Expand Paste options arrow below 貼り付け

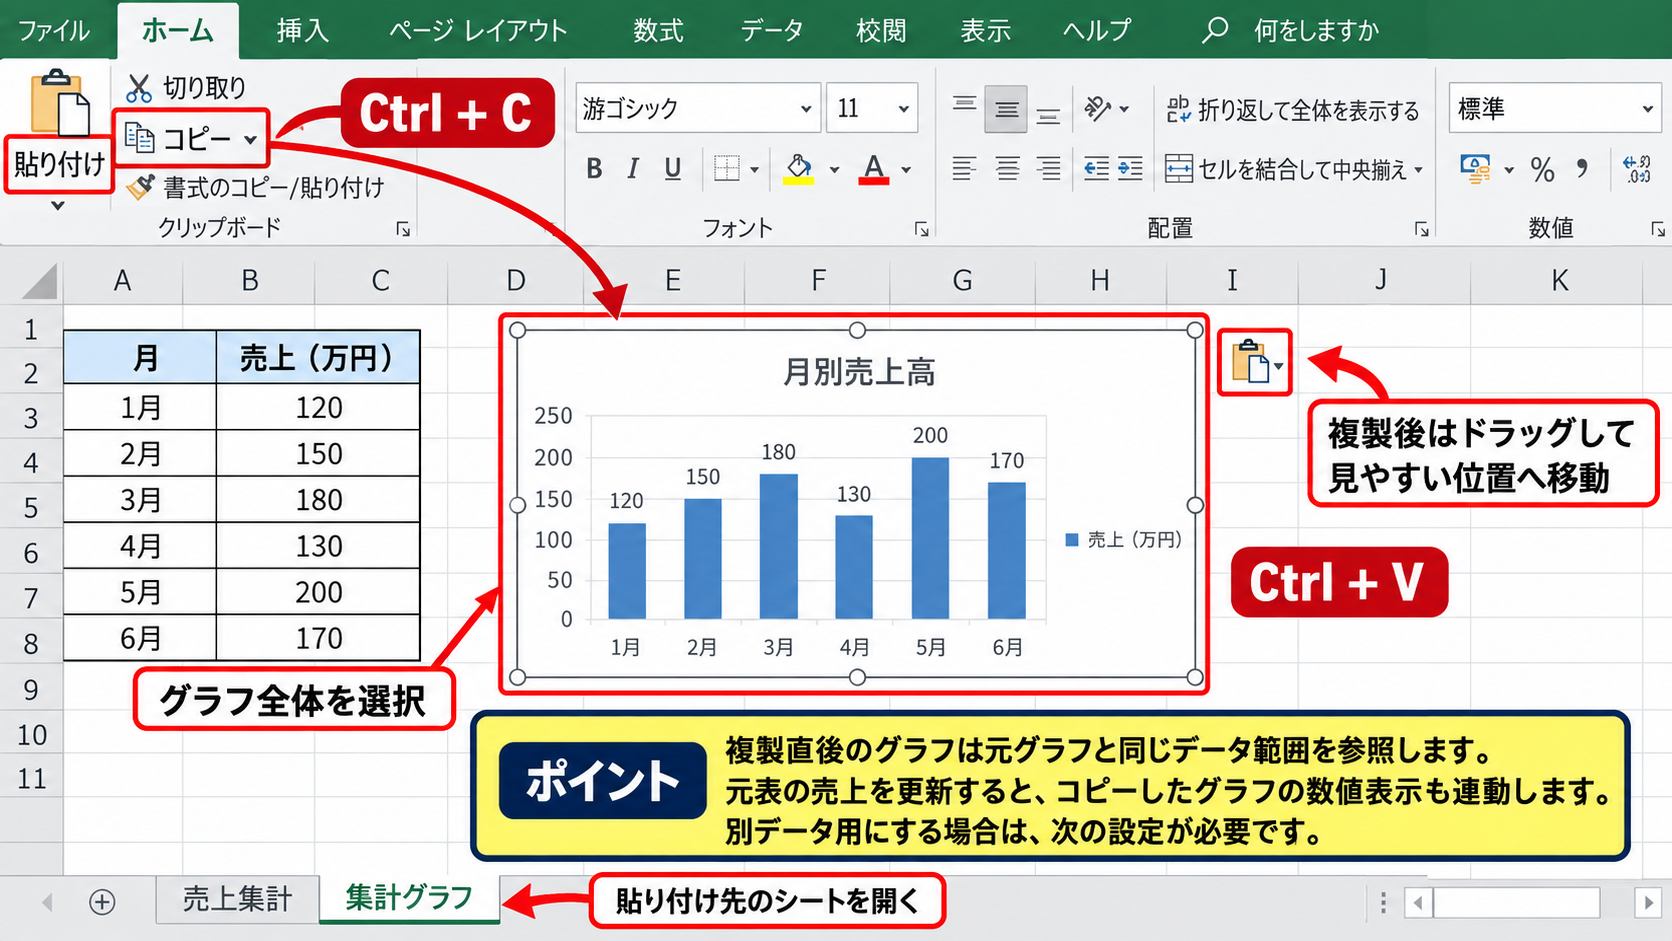58,205
